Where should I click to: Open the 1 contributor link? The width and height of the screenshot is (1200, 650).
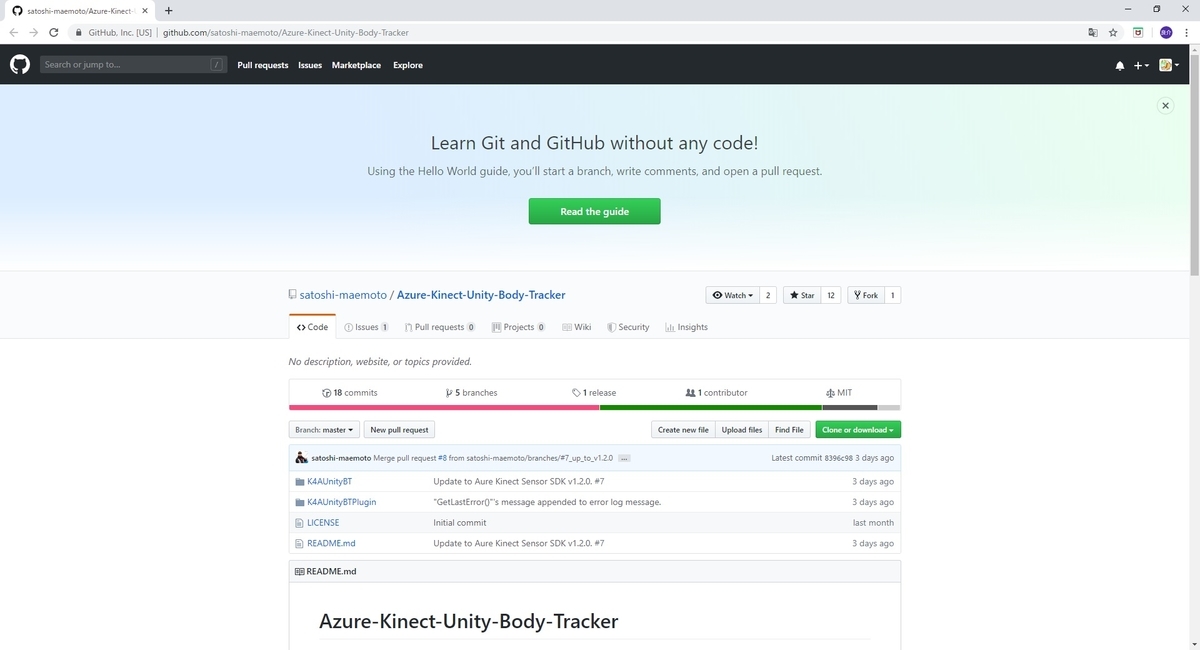(x=716, y=393)
